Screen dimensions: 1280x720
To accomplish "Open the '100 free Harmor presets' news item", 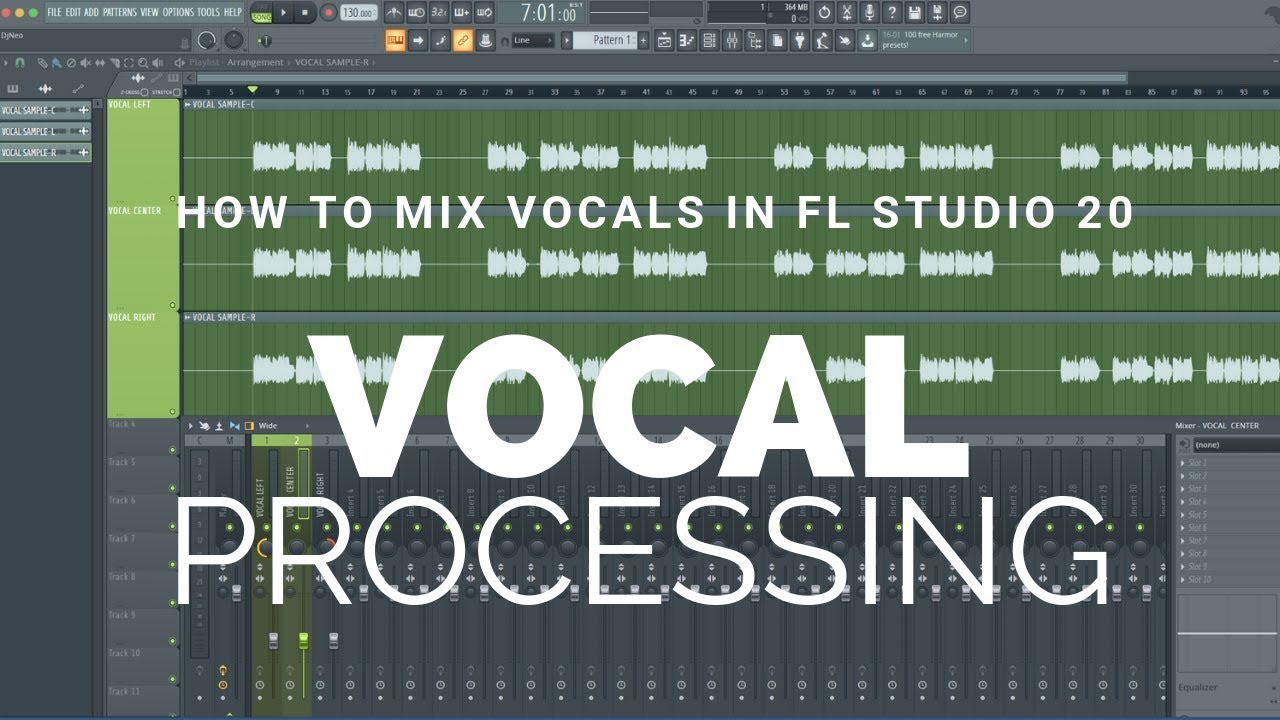I will pyautogui.click(x=926, y=40).
